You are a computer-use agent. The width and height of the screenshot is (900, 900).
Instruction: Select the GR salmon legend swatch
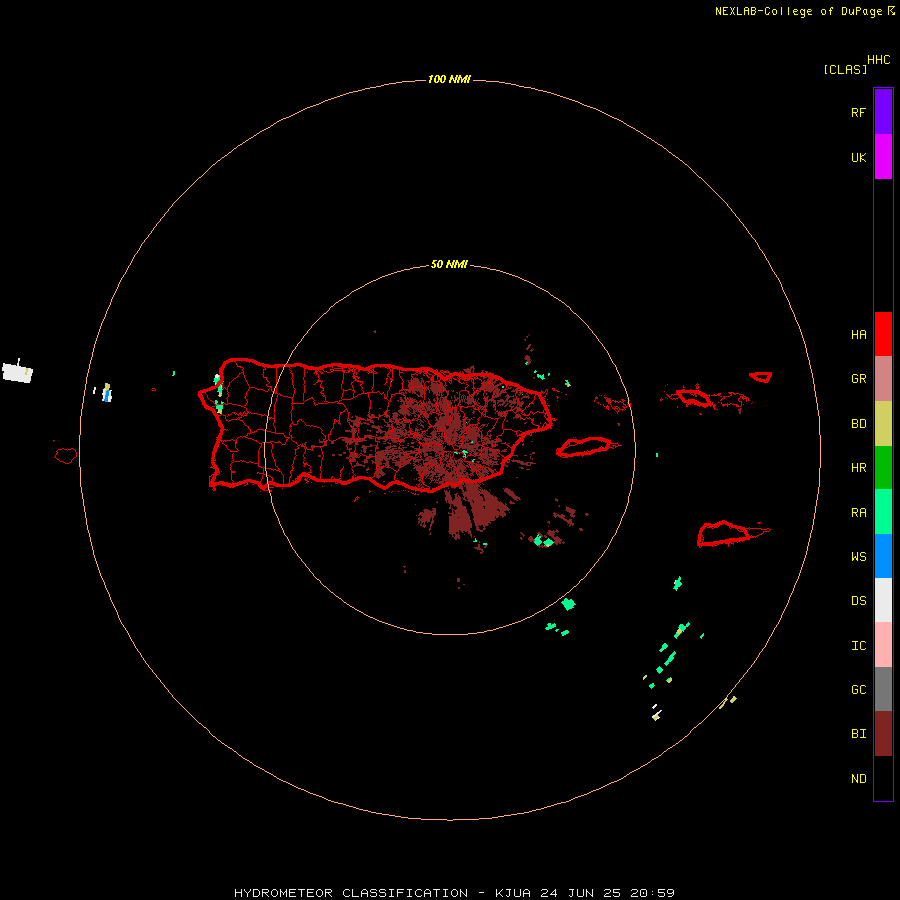point(883,379)
